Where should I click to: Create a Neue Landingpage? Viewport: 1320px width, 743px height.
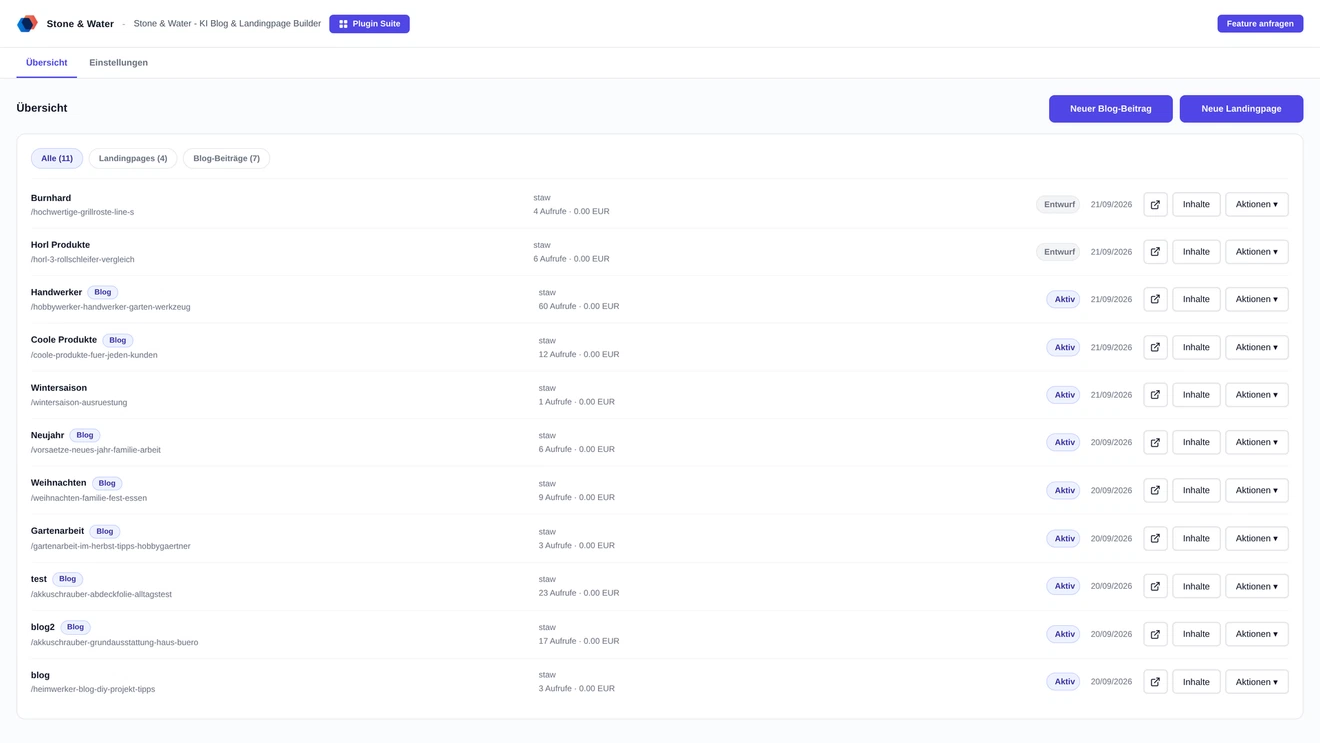[1241, 109]
